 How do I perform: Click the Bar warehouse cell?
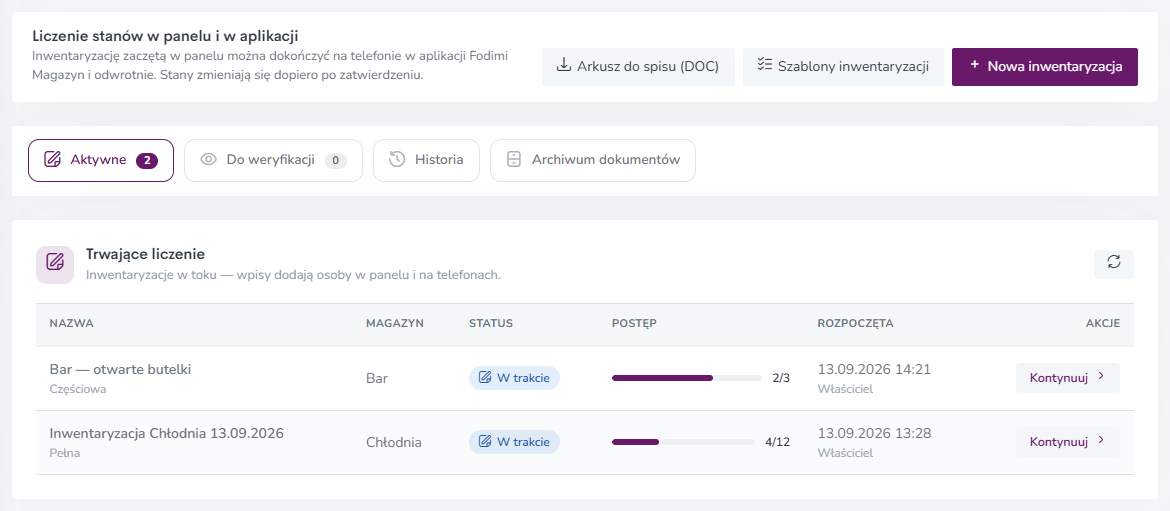377,378
